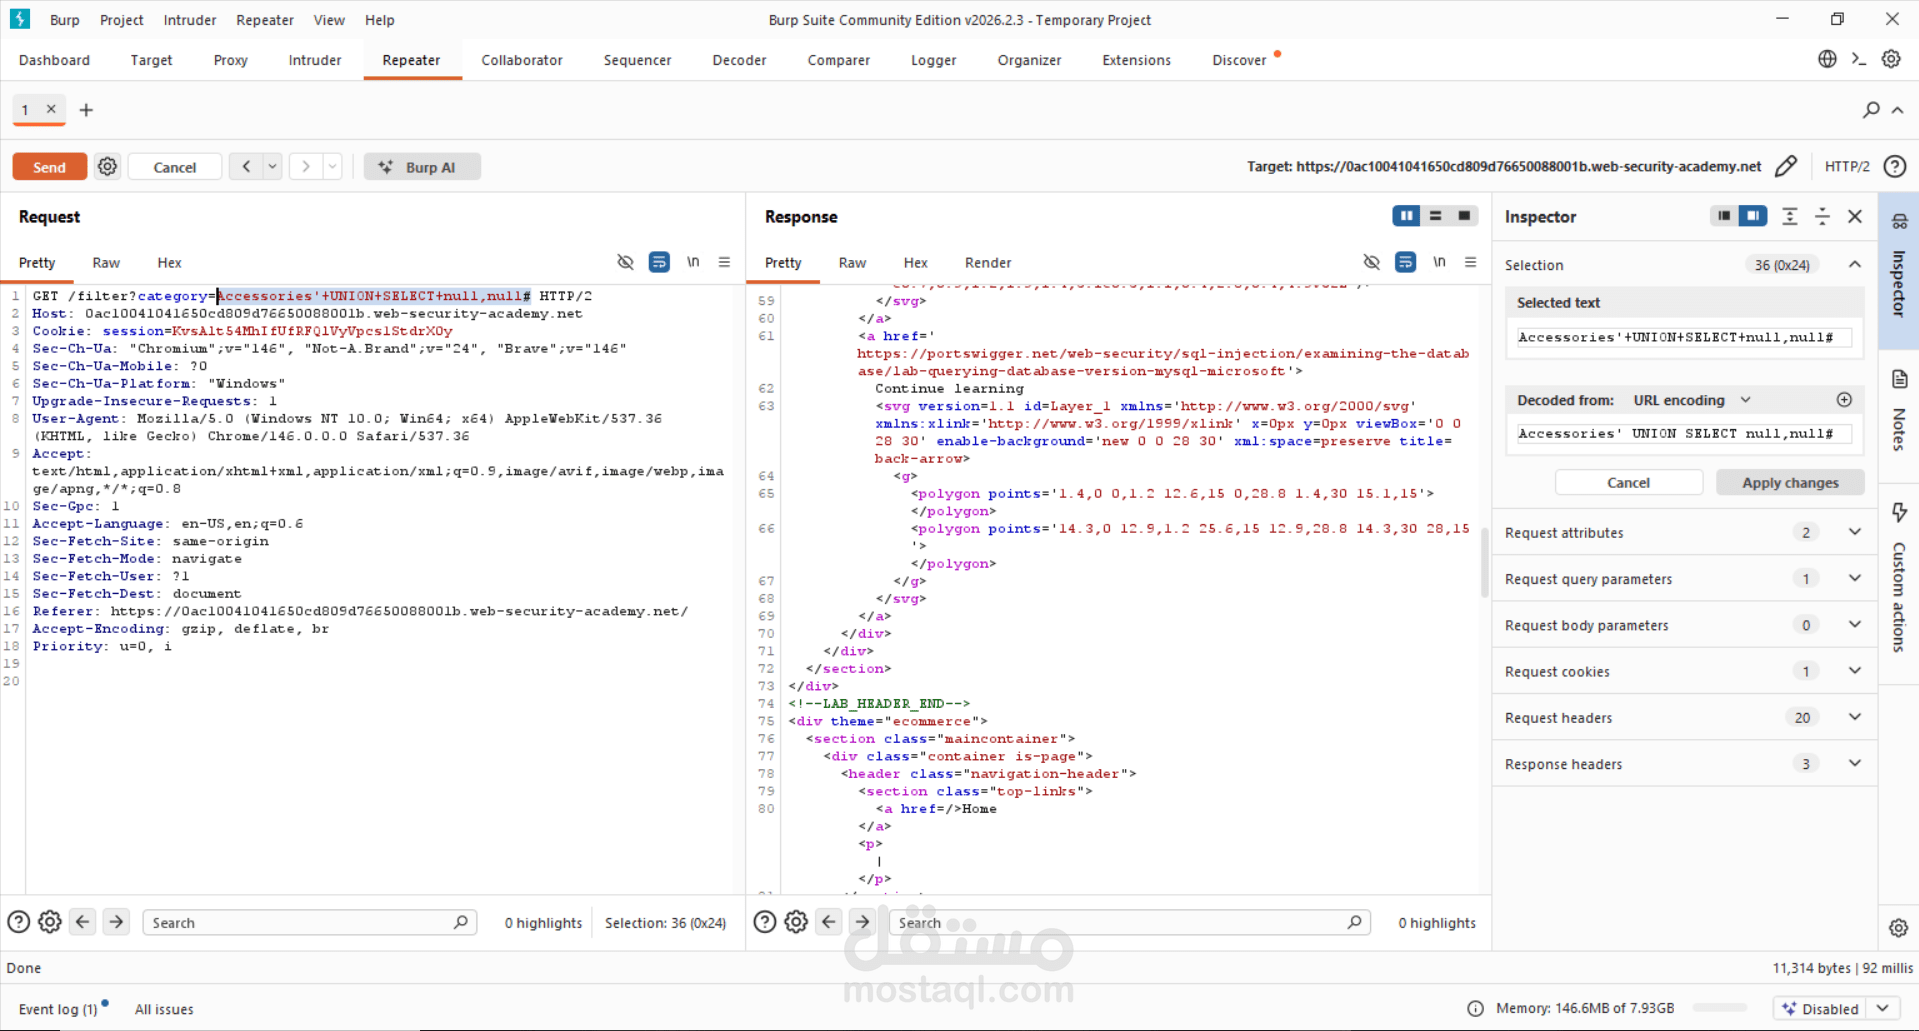Image resolution: width=1919 pixels, height=1031 pixels.
Task: Open the proxy/browser globe icon in the top bar
Action: (x=1827, y=59)
